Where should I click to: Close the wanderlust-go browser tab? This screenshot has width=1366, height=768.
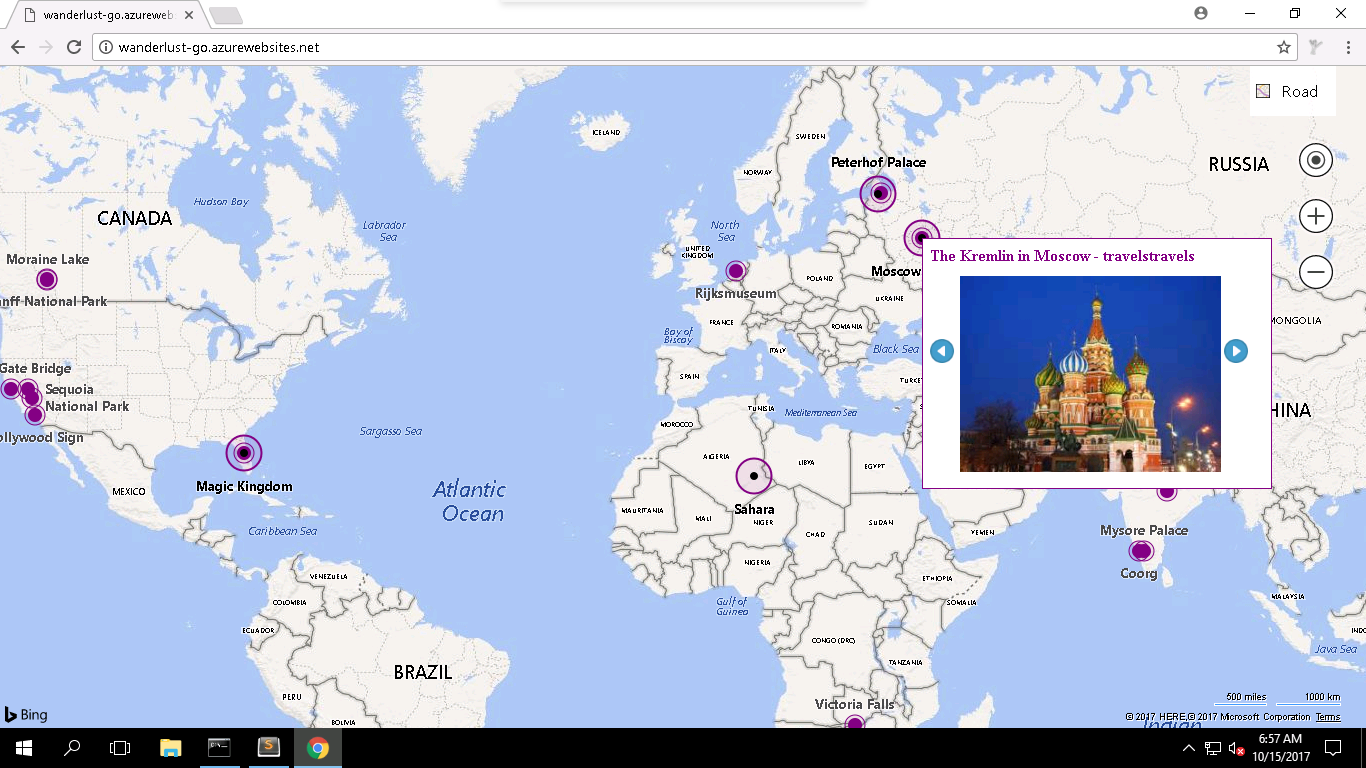point(189,15)
